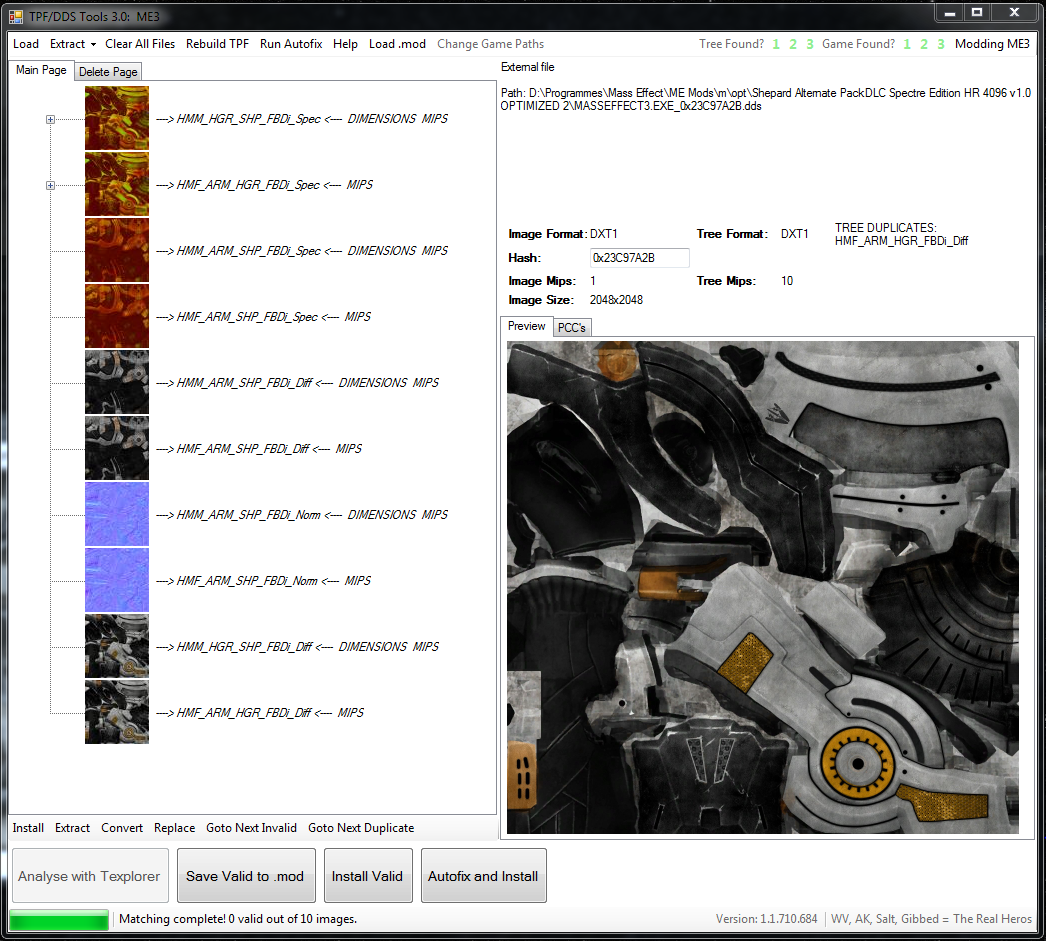Open the Load menu

click(26, 44)
